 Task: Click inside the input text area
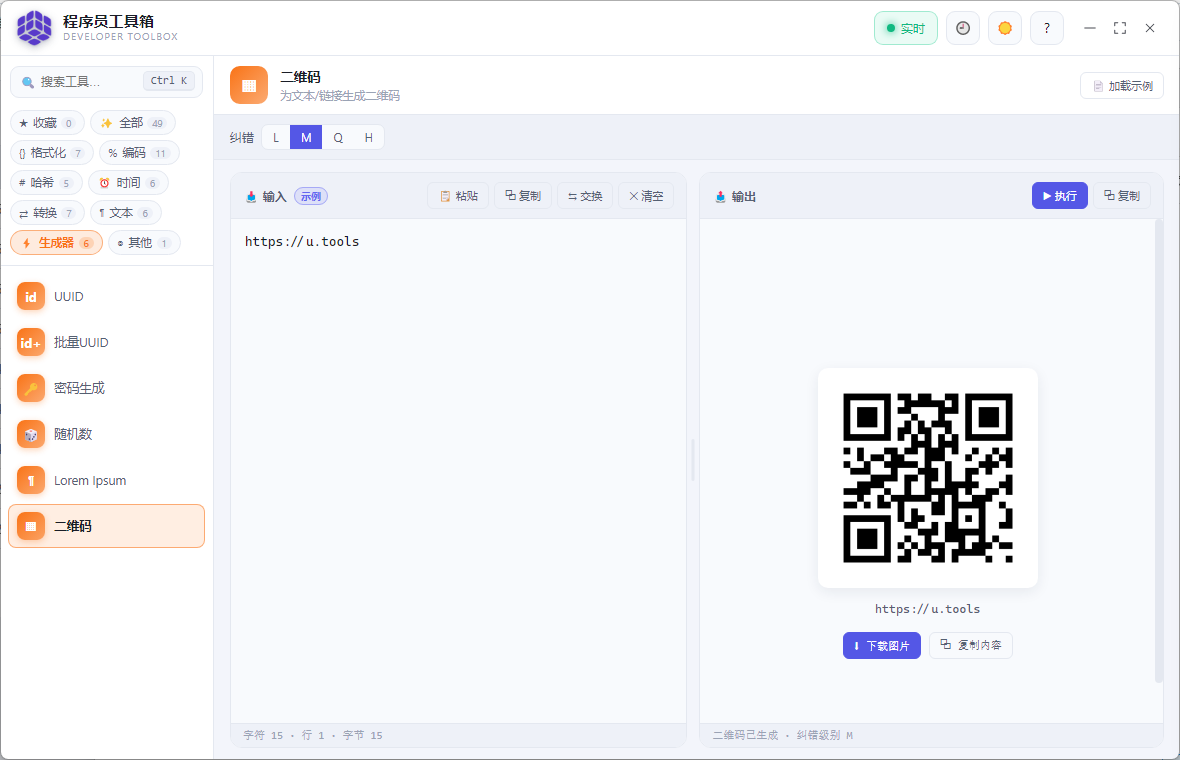coord(458,470)
